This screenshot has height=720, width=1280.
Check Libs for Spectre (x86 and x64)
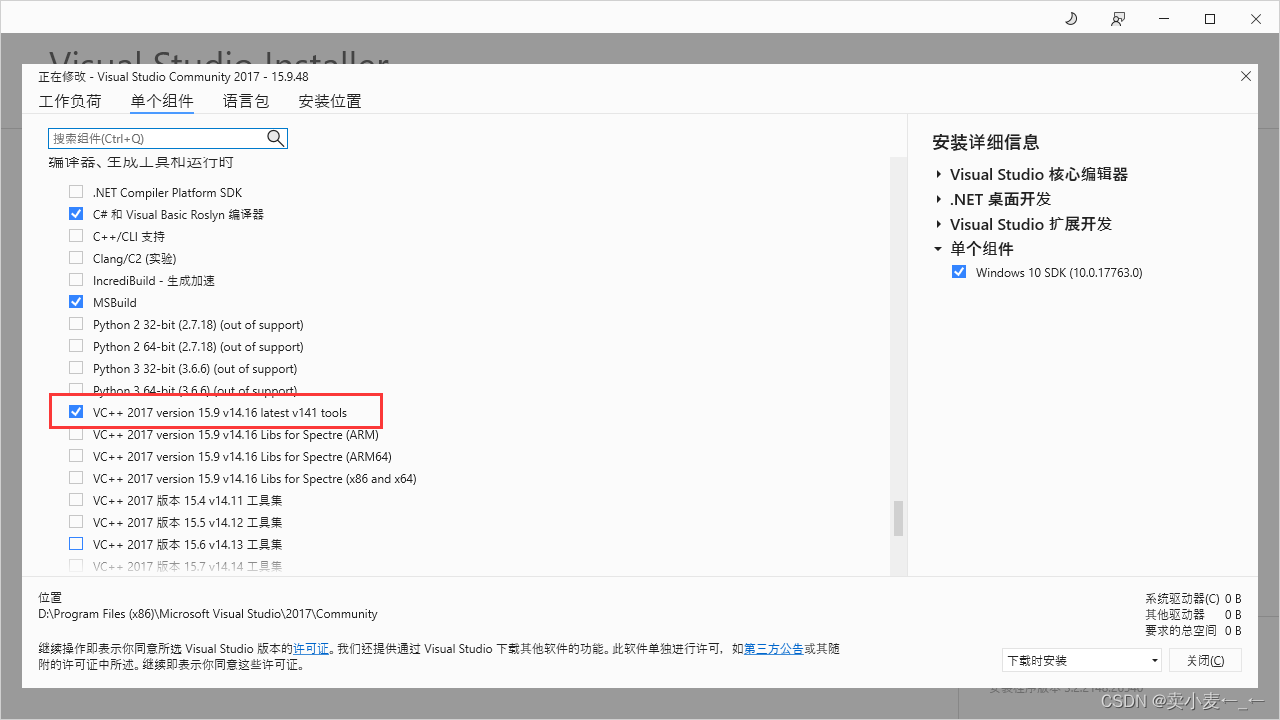[x=76, y=478]
